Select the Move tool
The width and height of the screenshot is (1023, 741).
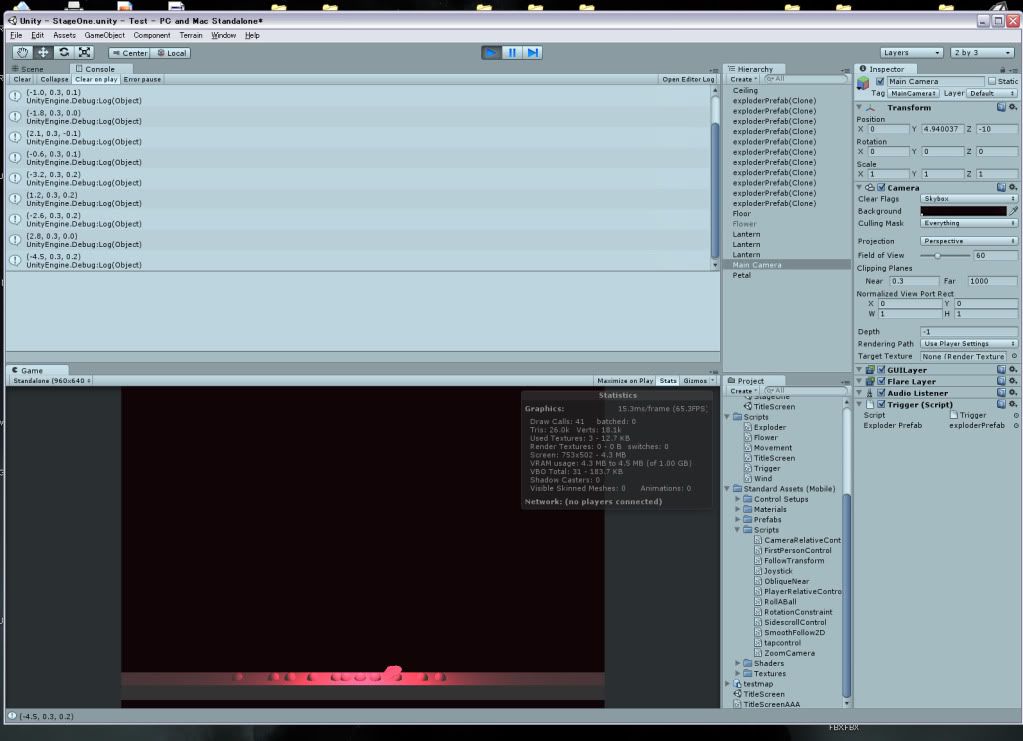pyautogui.click(x=41, y=51)
